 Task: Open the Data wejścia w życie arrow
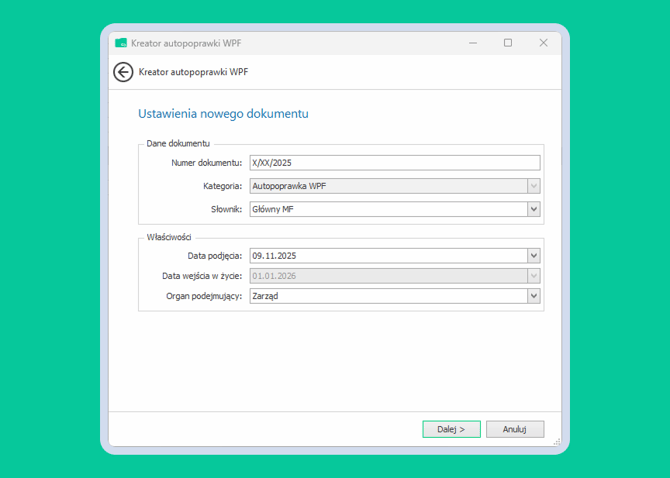point(534,276)
